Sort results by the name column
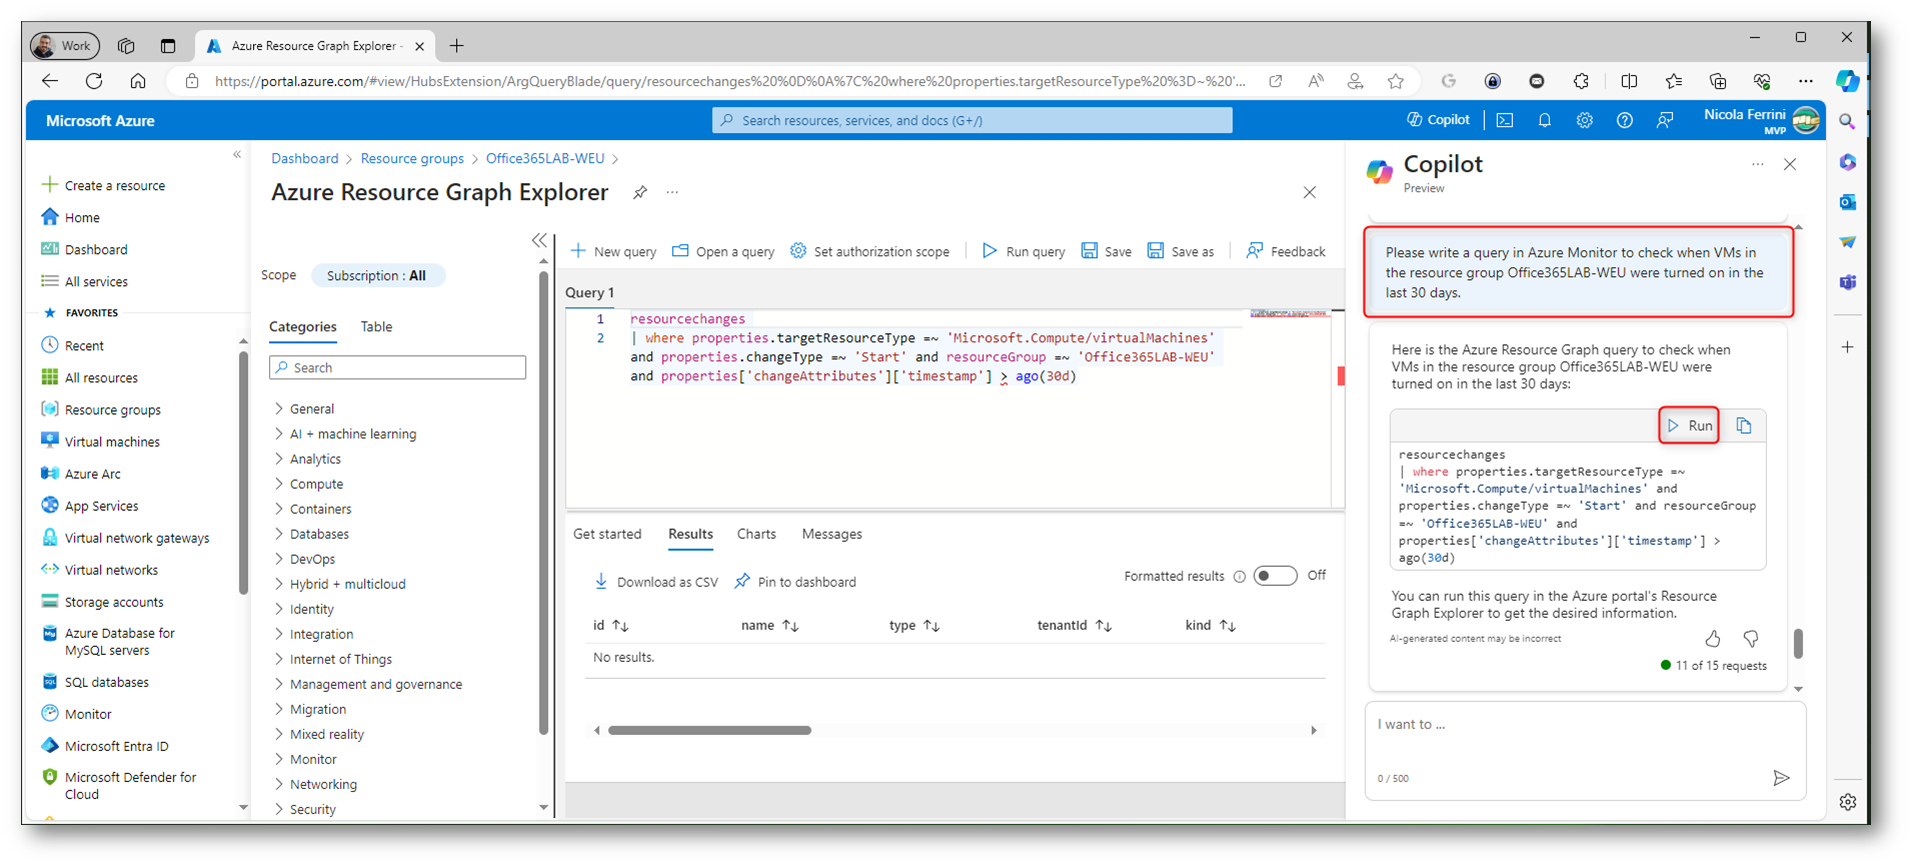Image resolution: width=1913 pixels, height=867 pixels. (769, 625)
